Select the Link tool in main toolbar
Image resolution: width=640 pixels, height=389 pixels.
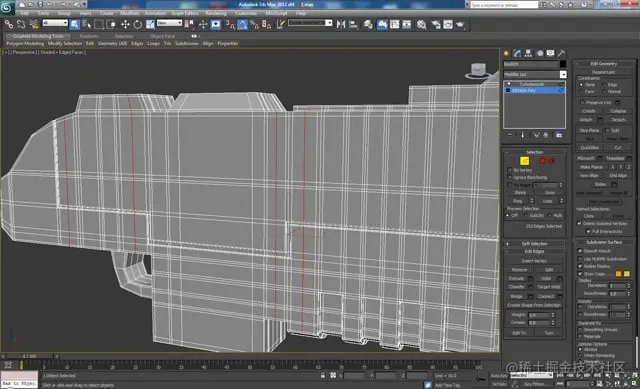(x=8, y=24)
